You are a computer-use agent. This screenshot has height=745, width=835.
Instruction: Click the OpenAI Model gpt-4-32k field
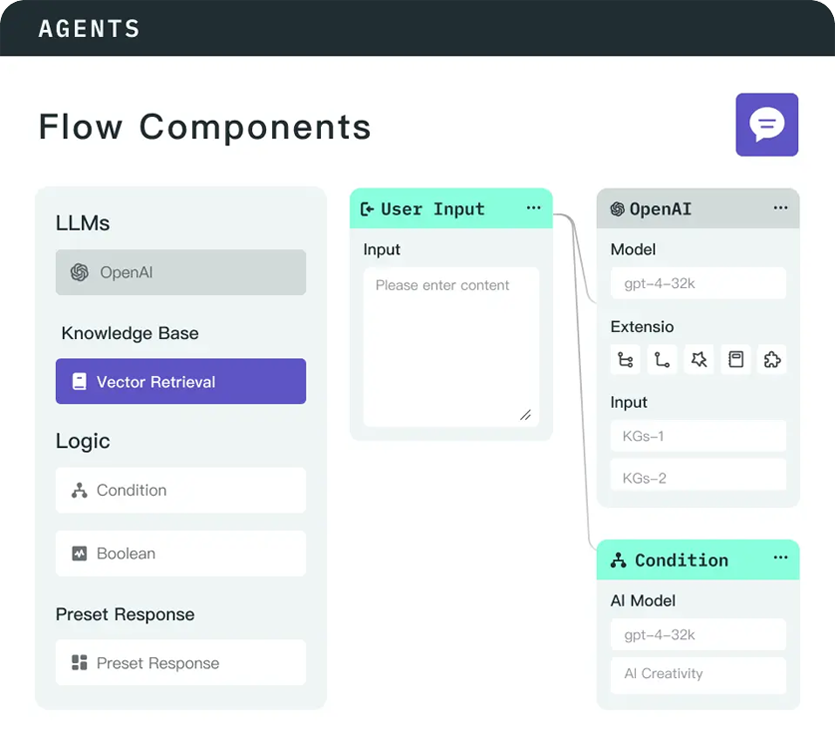pyautogui.click(x=698, y=284)
